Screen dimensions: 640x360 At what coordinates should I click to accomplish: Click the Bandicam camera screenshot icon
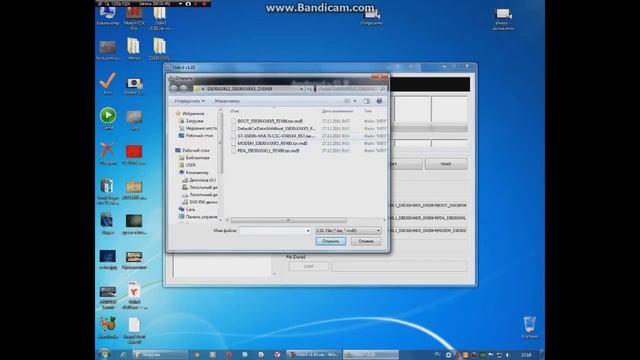point(188,4)
